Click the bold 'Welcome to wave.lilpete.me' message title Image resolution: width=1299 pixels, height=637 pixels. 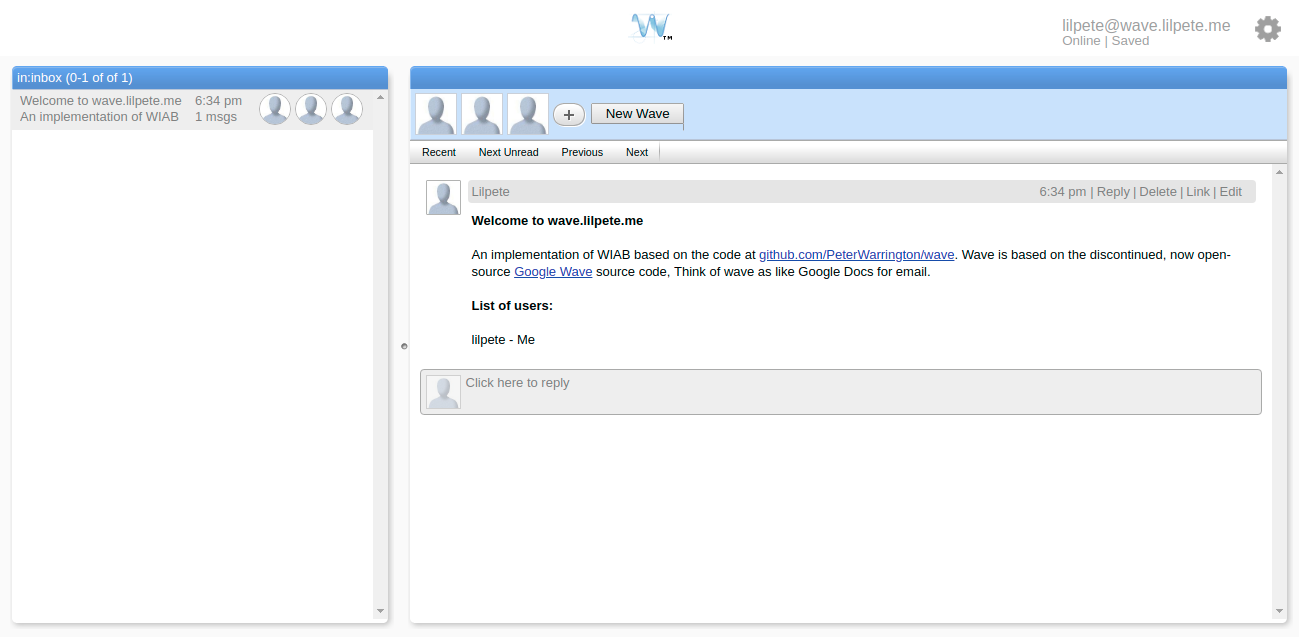[x=557, y=221]
